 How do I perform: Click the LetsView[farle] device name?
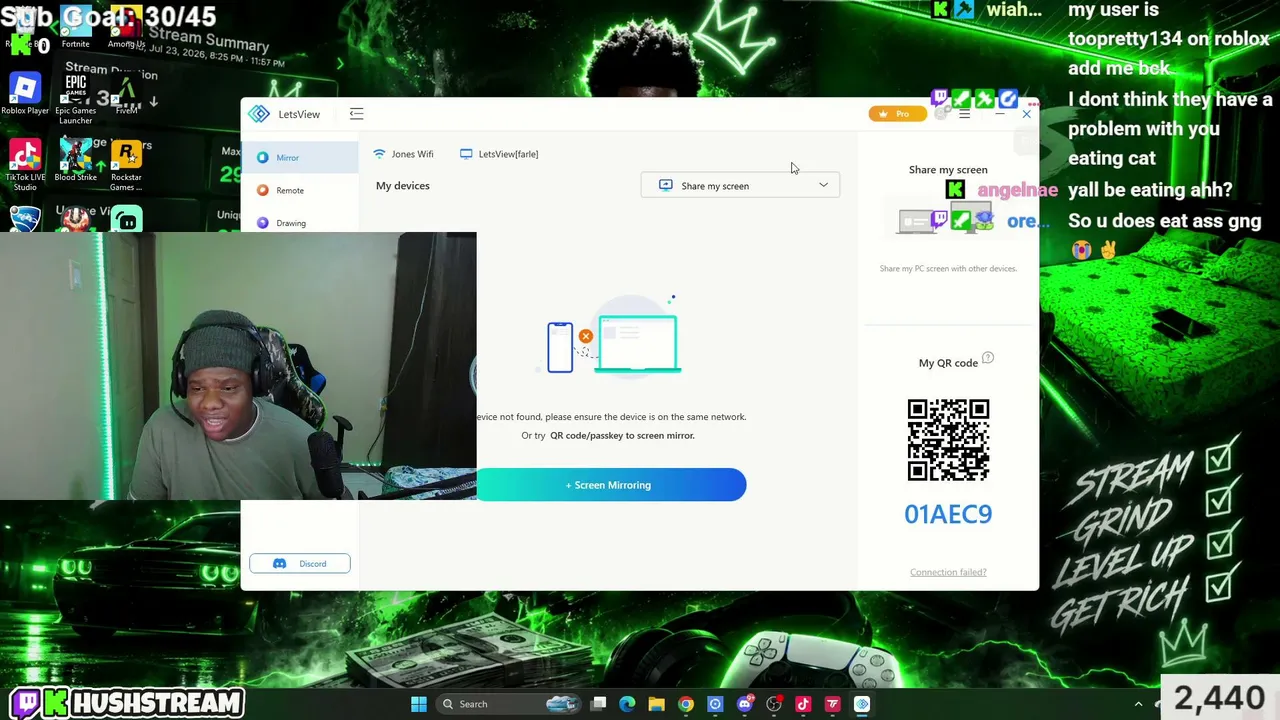tap(499, 154)
